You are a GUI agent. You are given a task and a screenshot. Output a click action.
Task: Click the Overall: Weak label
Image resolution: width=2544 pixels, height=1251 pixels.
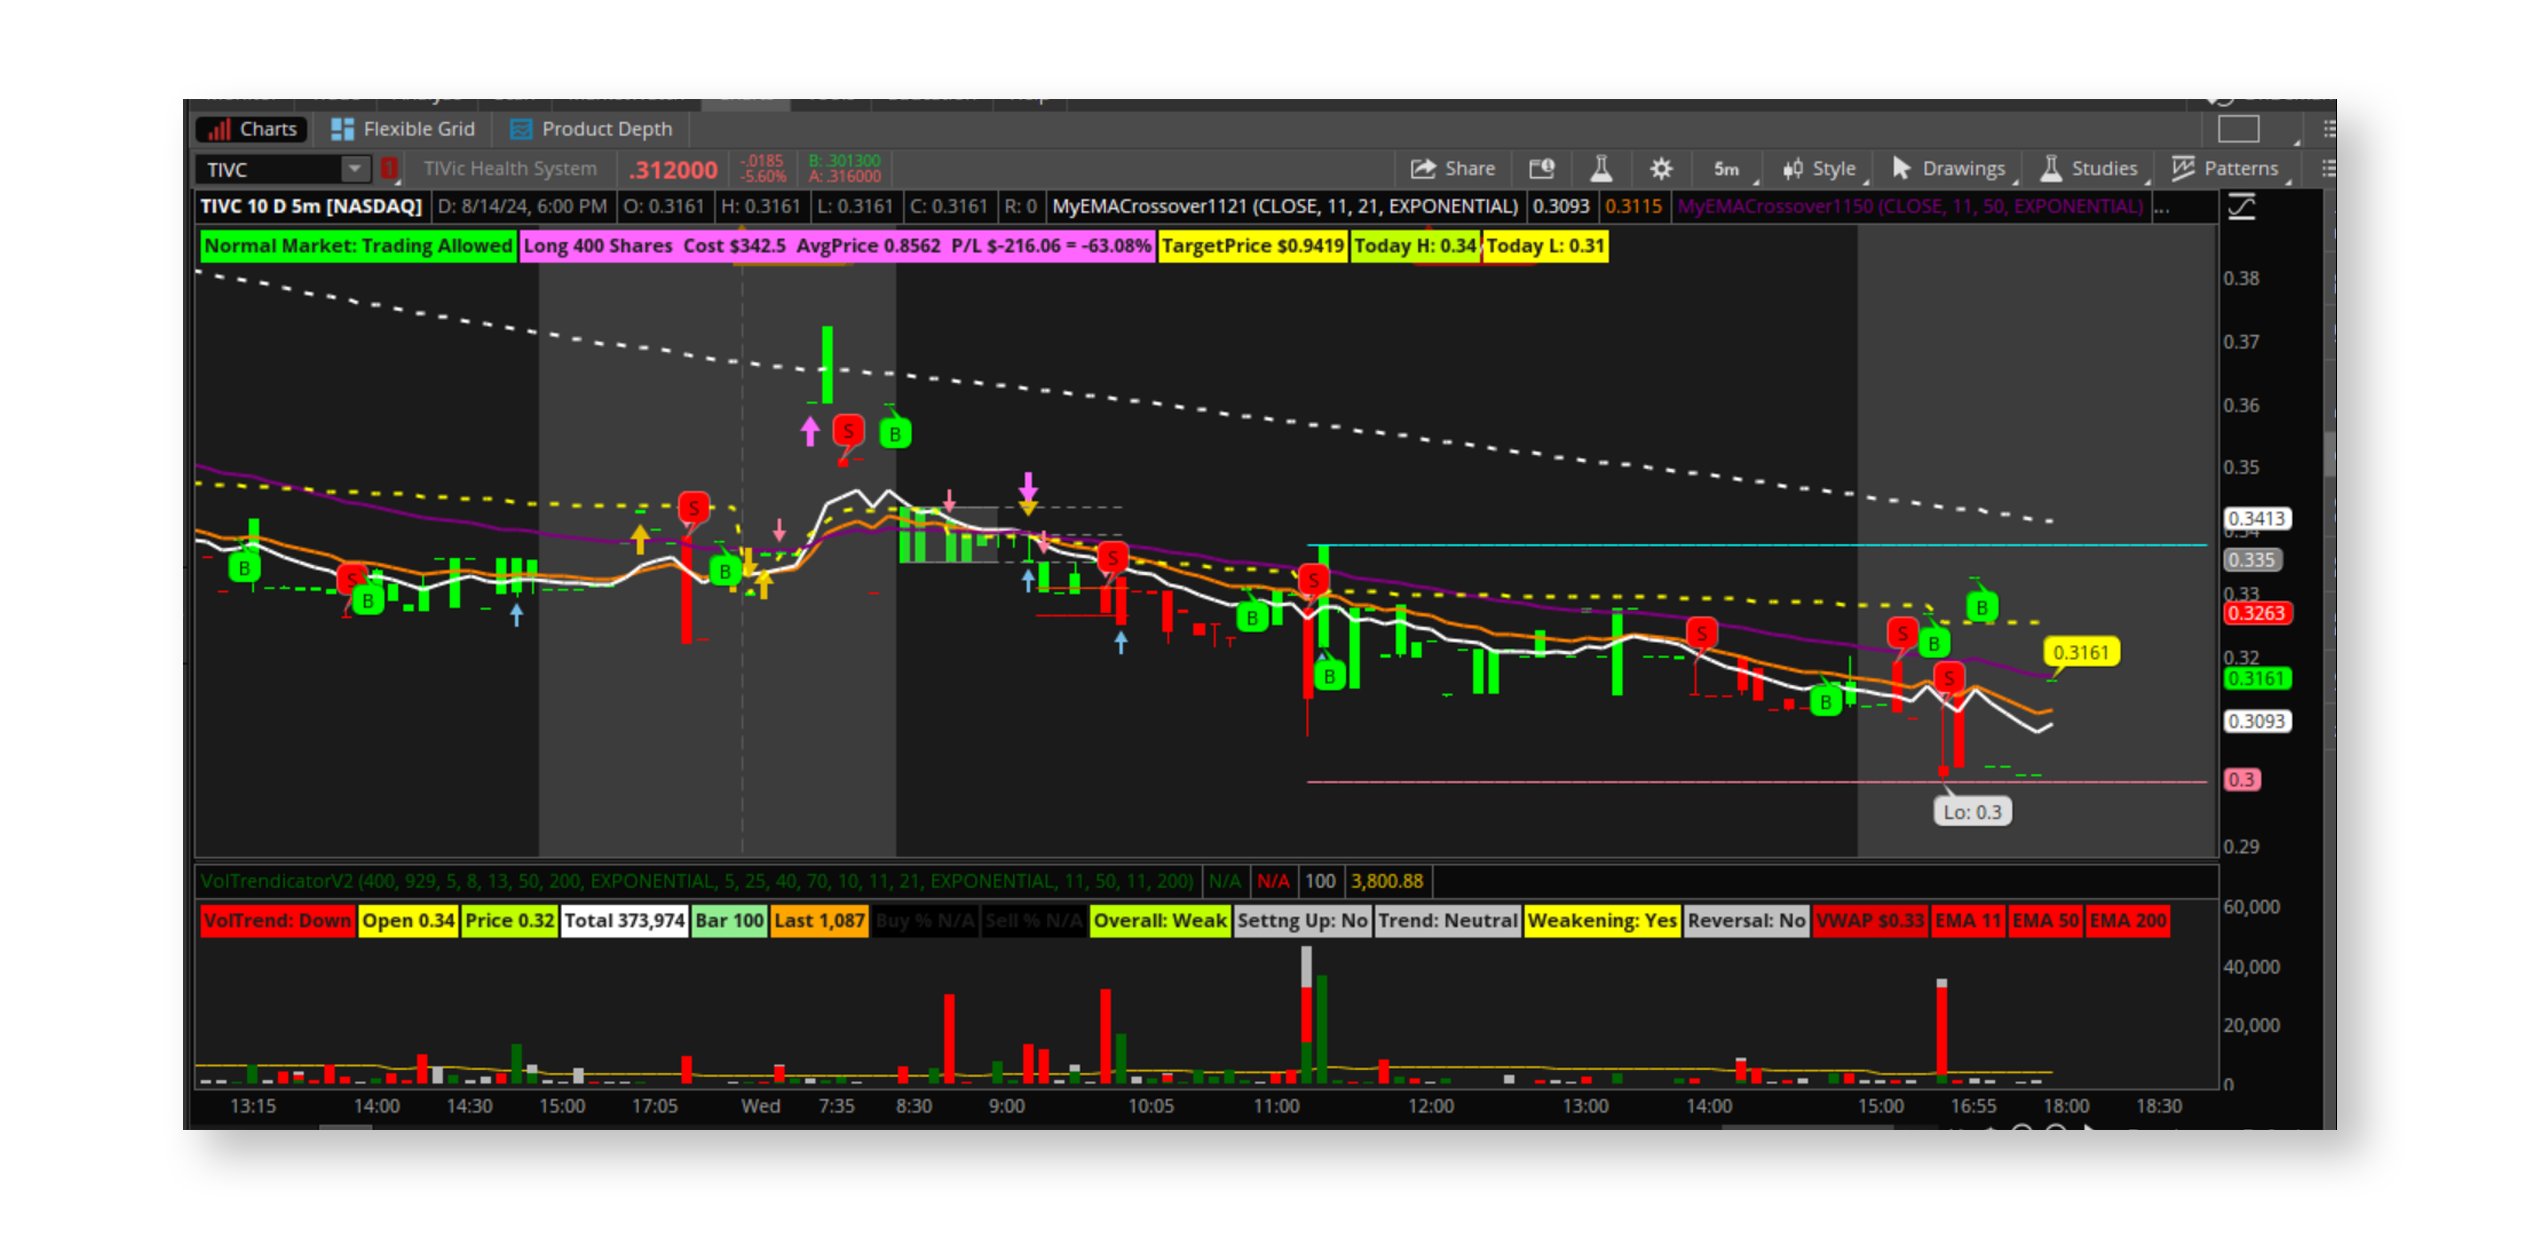pyautogui.click(x=1160, y=921)
